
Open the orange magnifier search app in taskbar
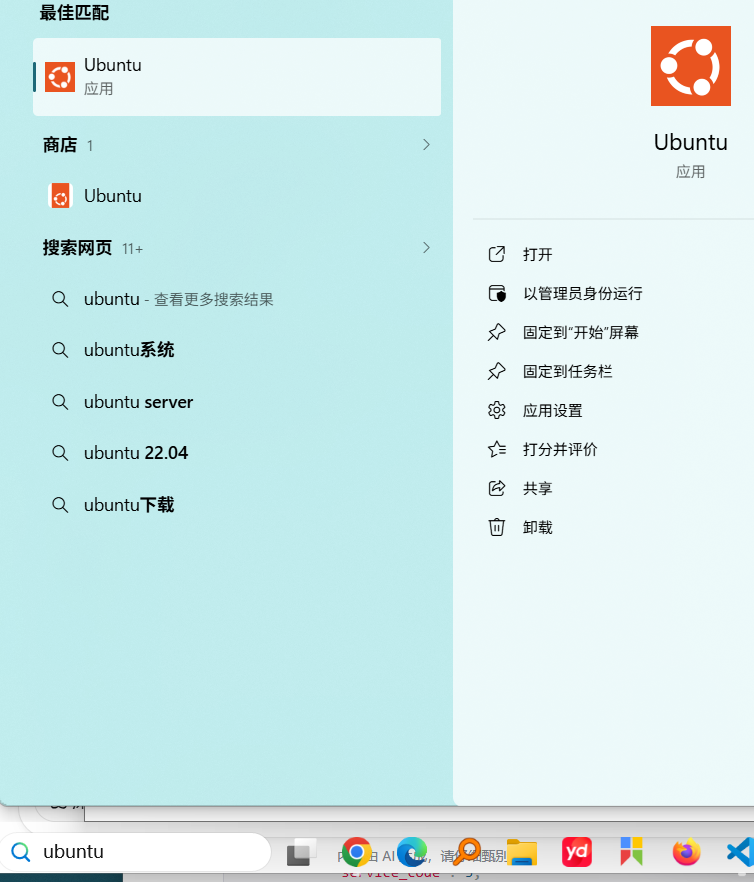(466, 852)
